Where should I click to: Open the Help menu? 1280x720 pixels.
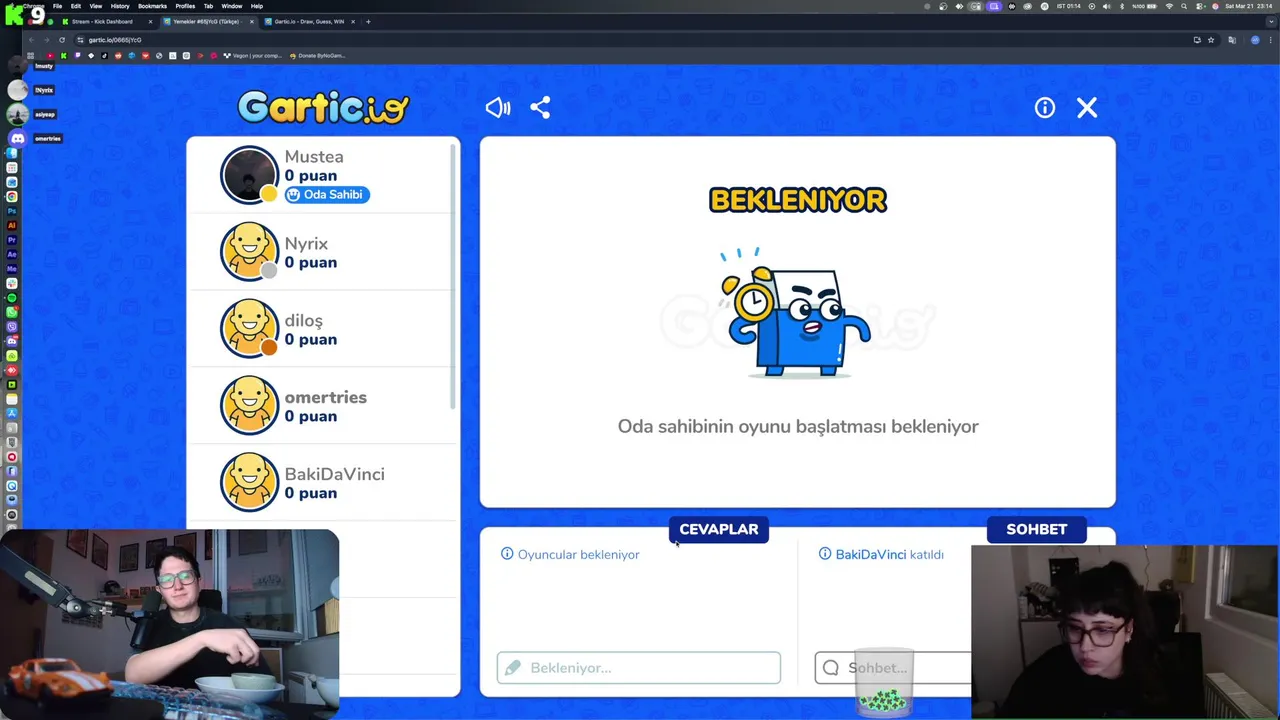257,6
